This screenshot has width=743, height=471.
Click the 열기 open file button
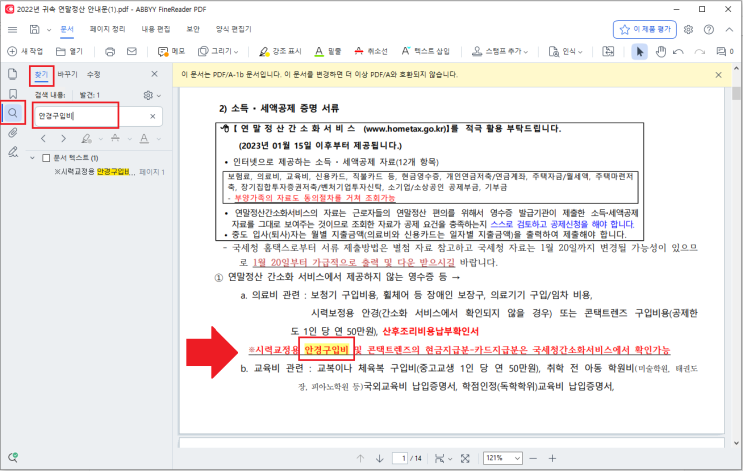point(69,51)
